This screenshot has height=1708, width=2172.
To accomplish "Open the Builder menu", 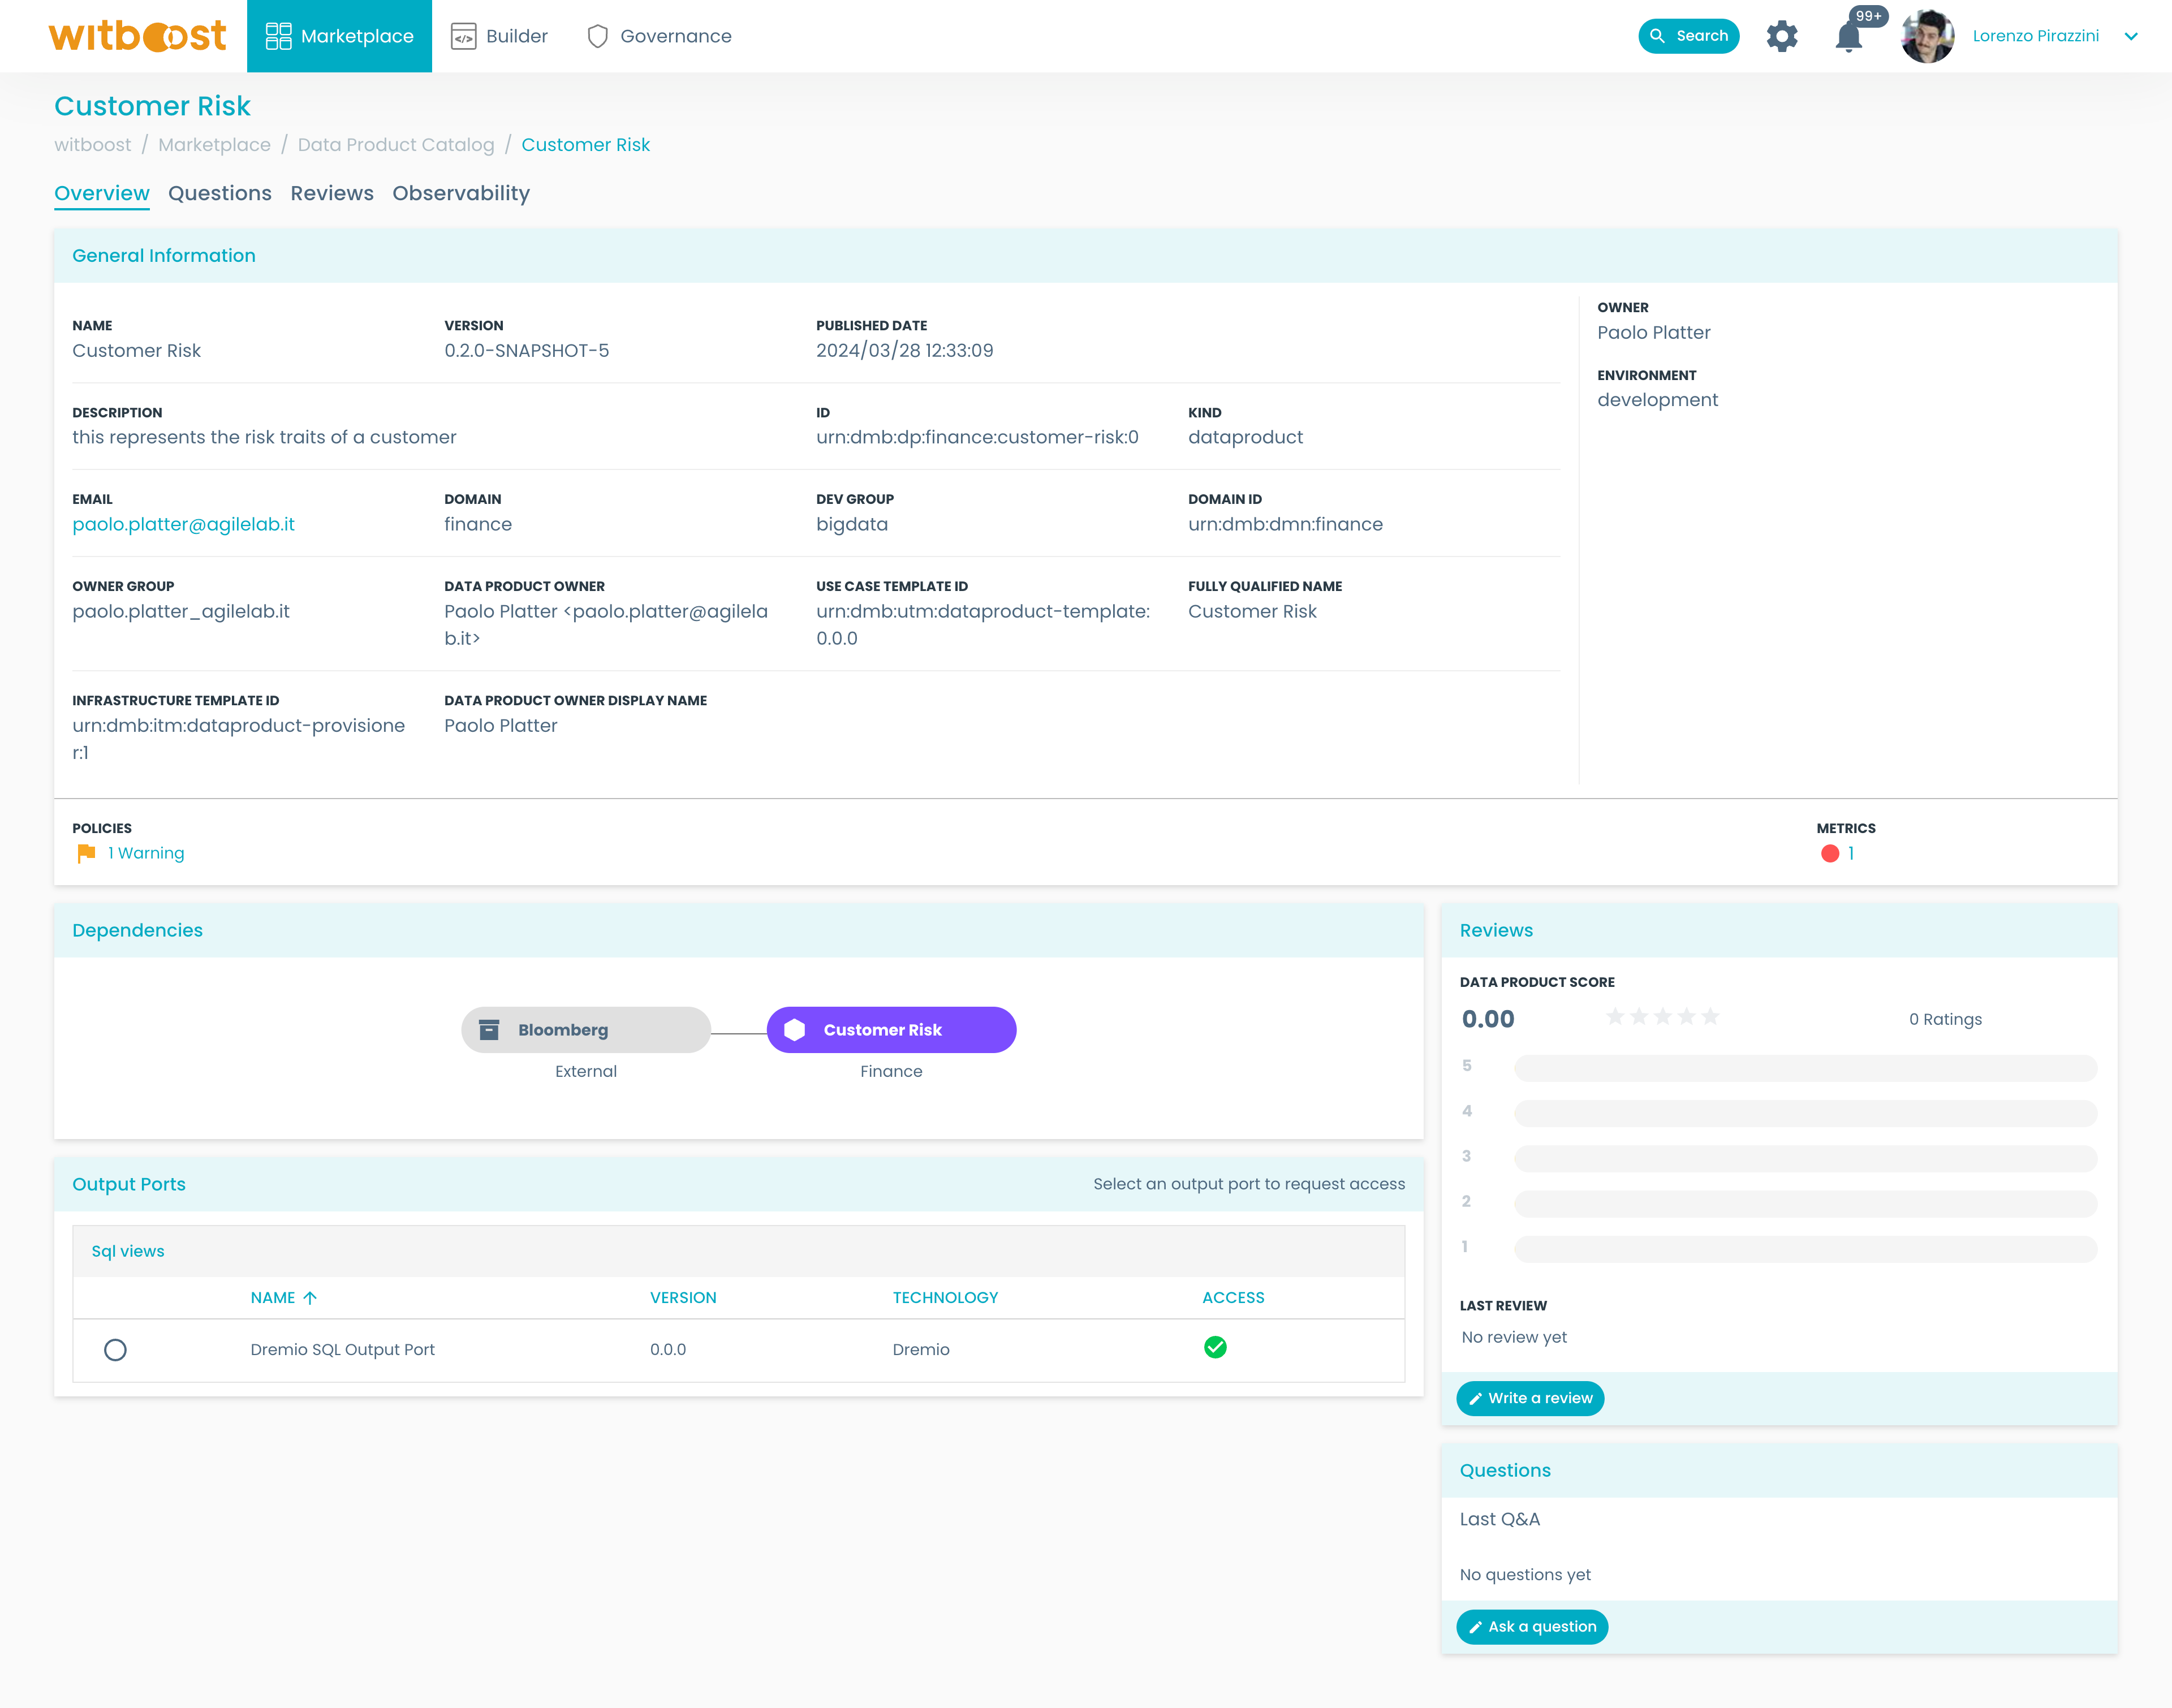I will 499,36.
